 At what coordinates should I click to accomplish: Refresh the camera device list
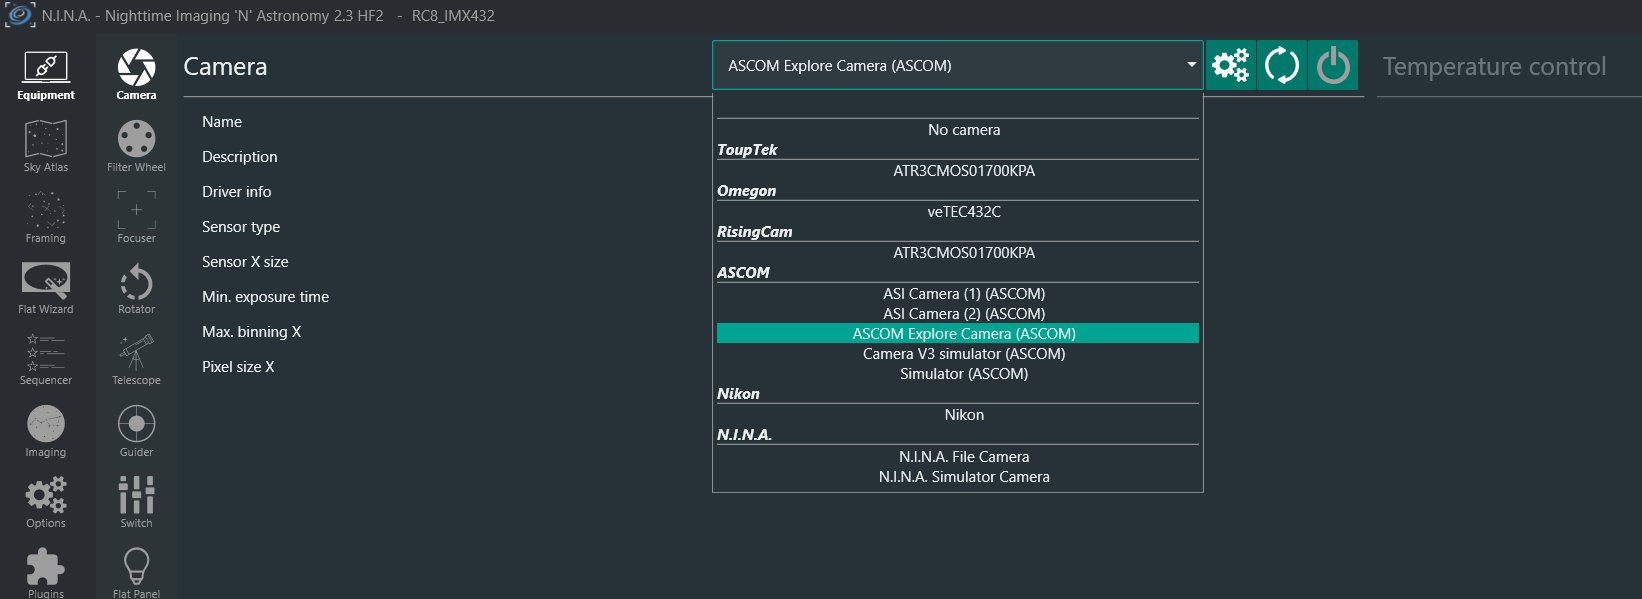(1282, 66)
